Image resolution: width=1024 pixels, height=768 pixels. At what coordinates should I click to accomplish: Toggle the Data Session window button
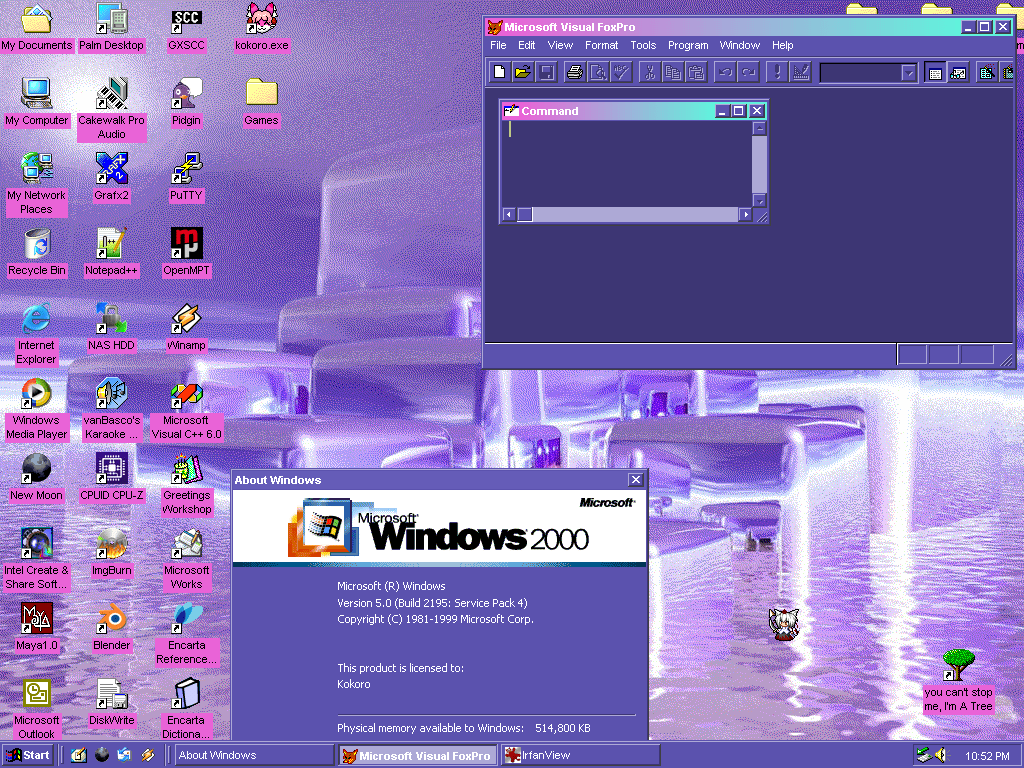pyautogui.click(x=958, y=72)
